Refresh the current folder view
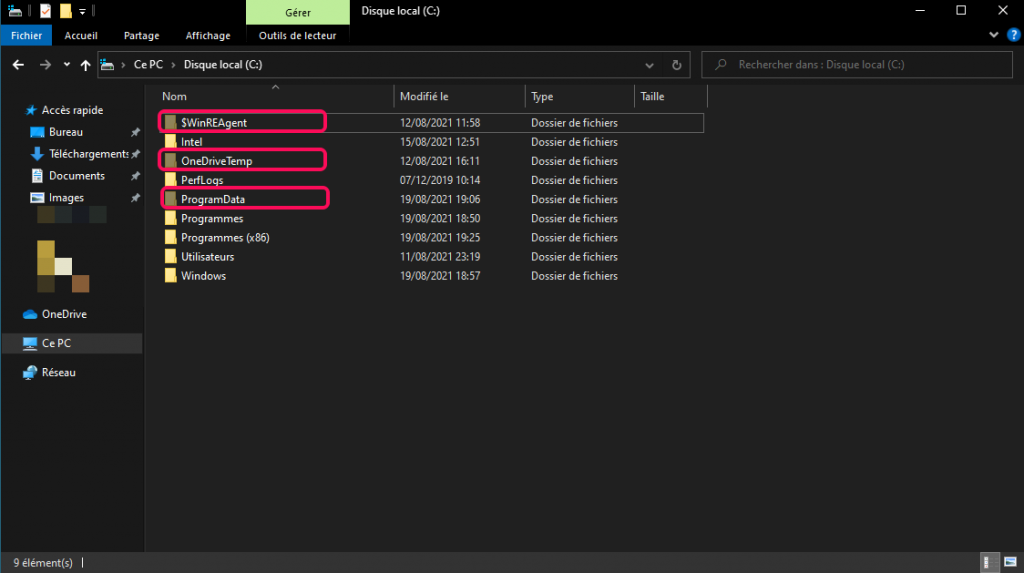The width and height of the screenshot is (1024, 573). tap(677, 65)
